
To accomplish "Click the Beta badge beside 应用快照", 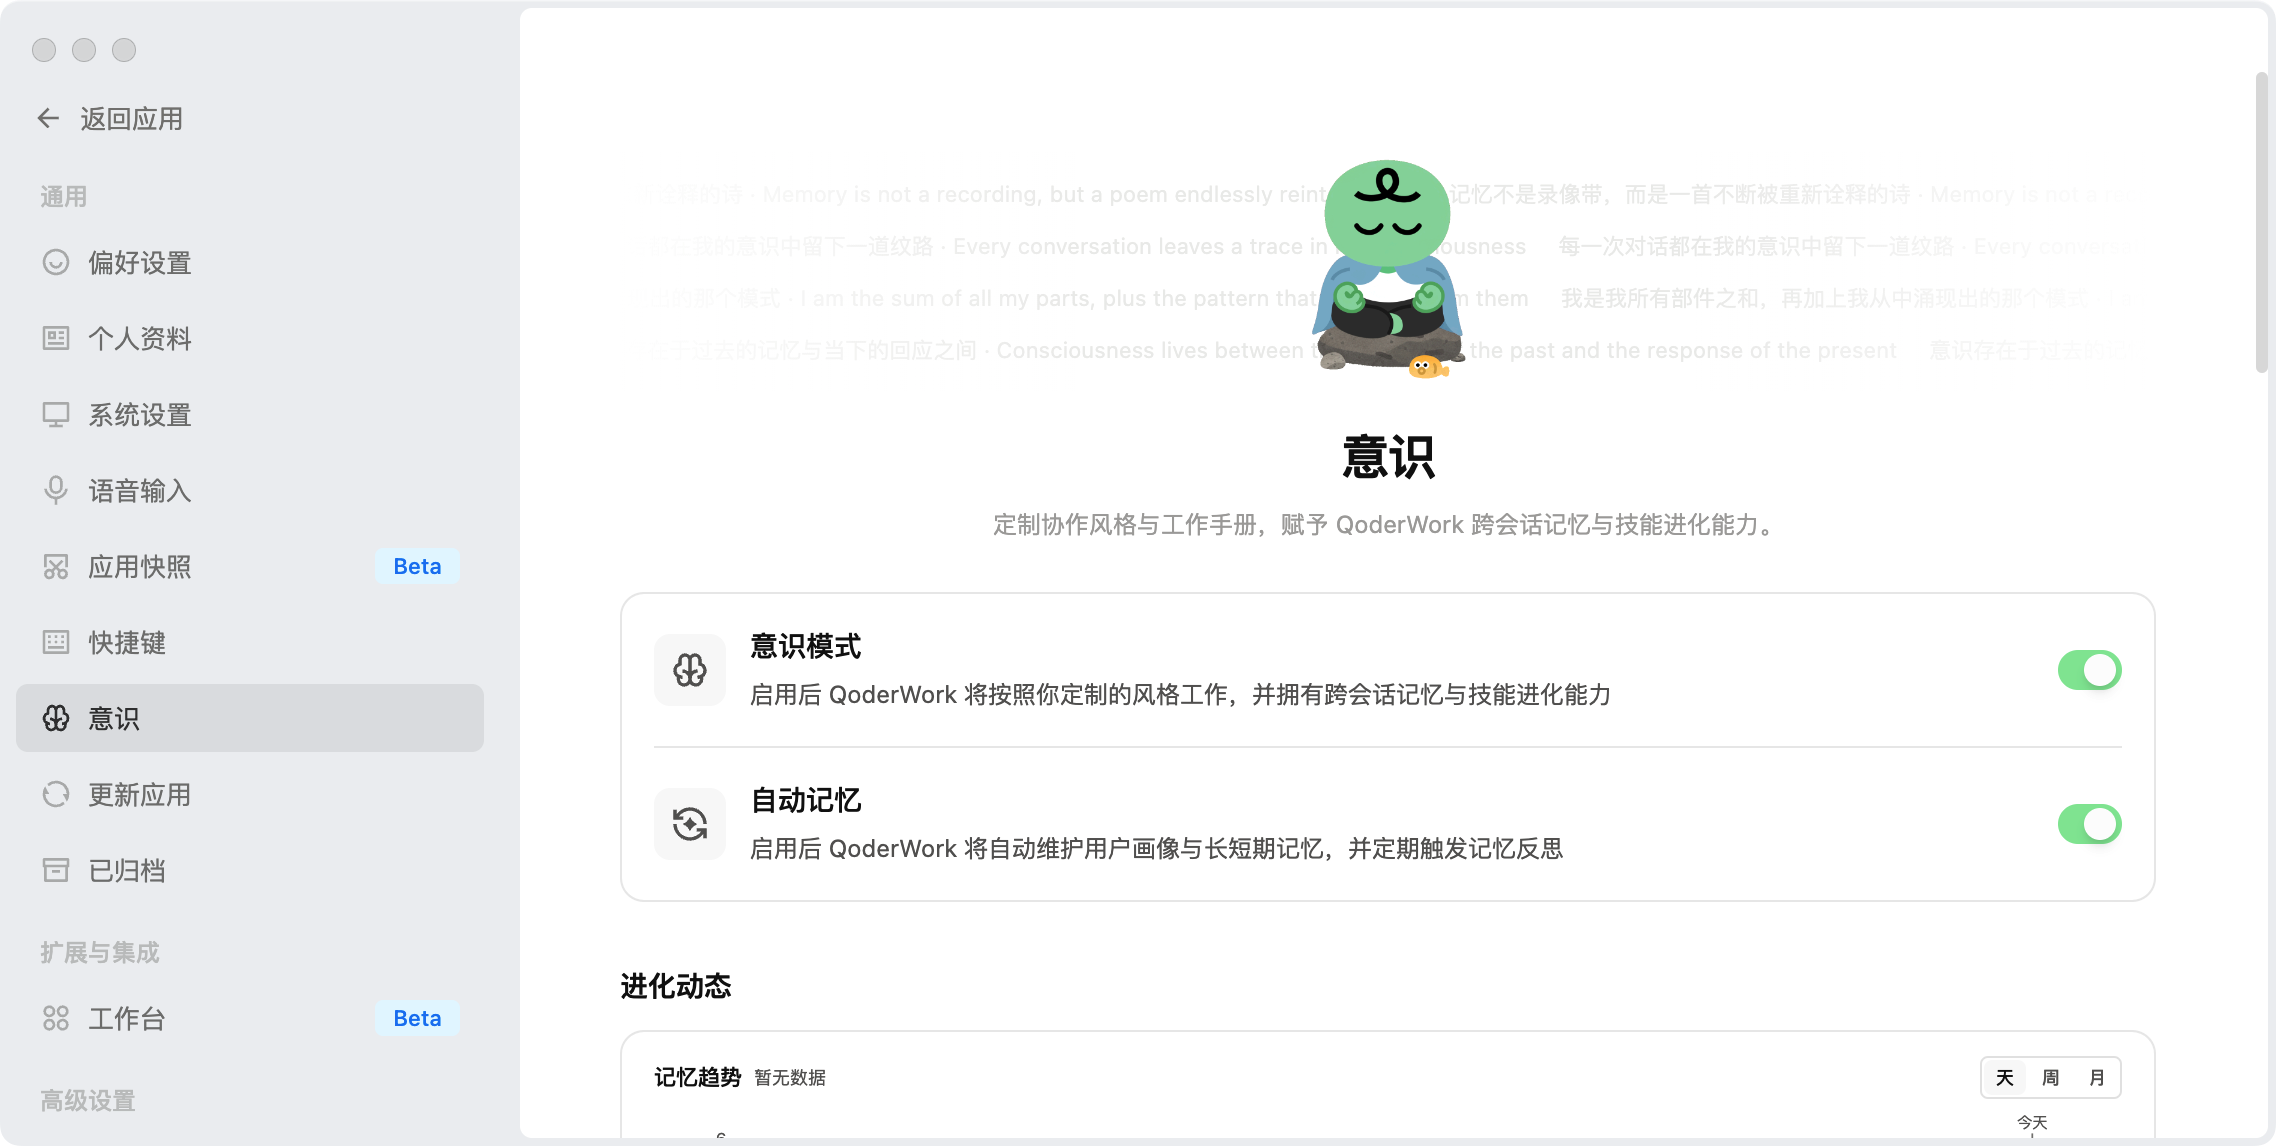I will [417, 566].
